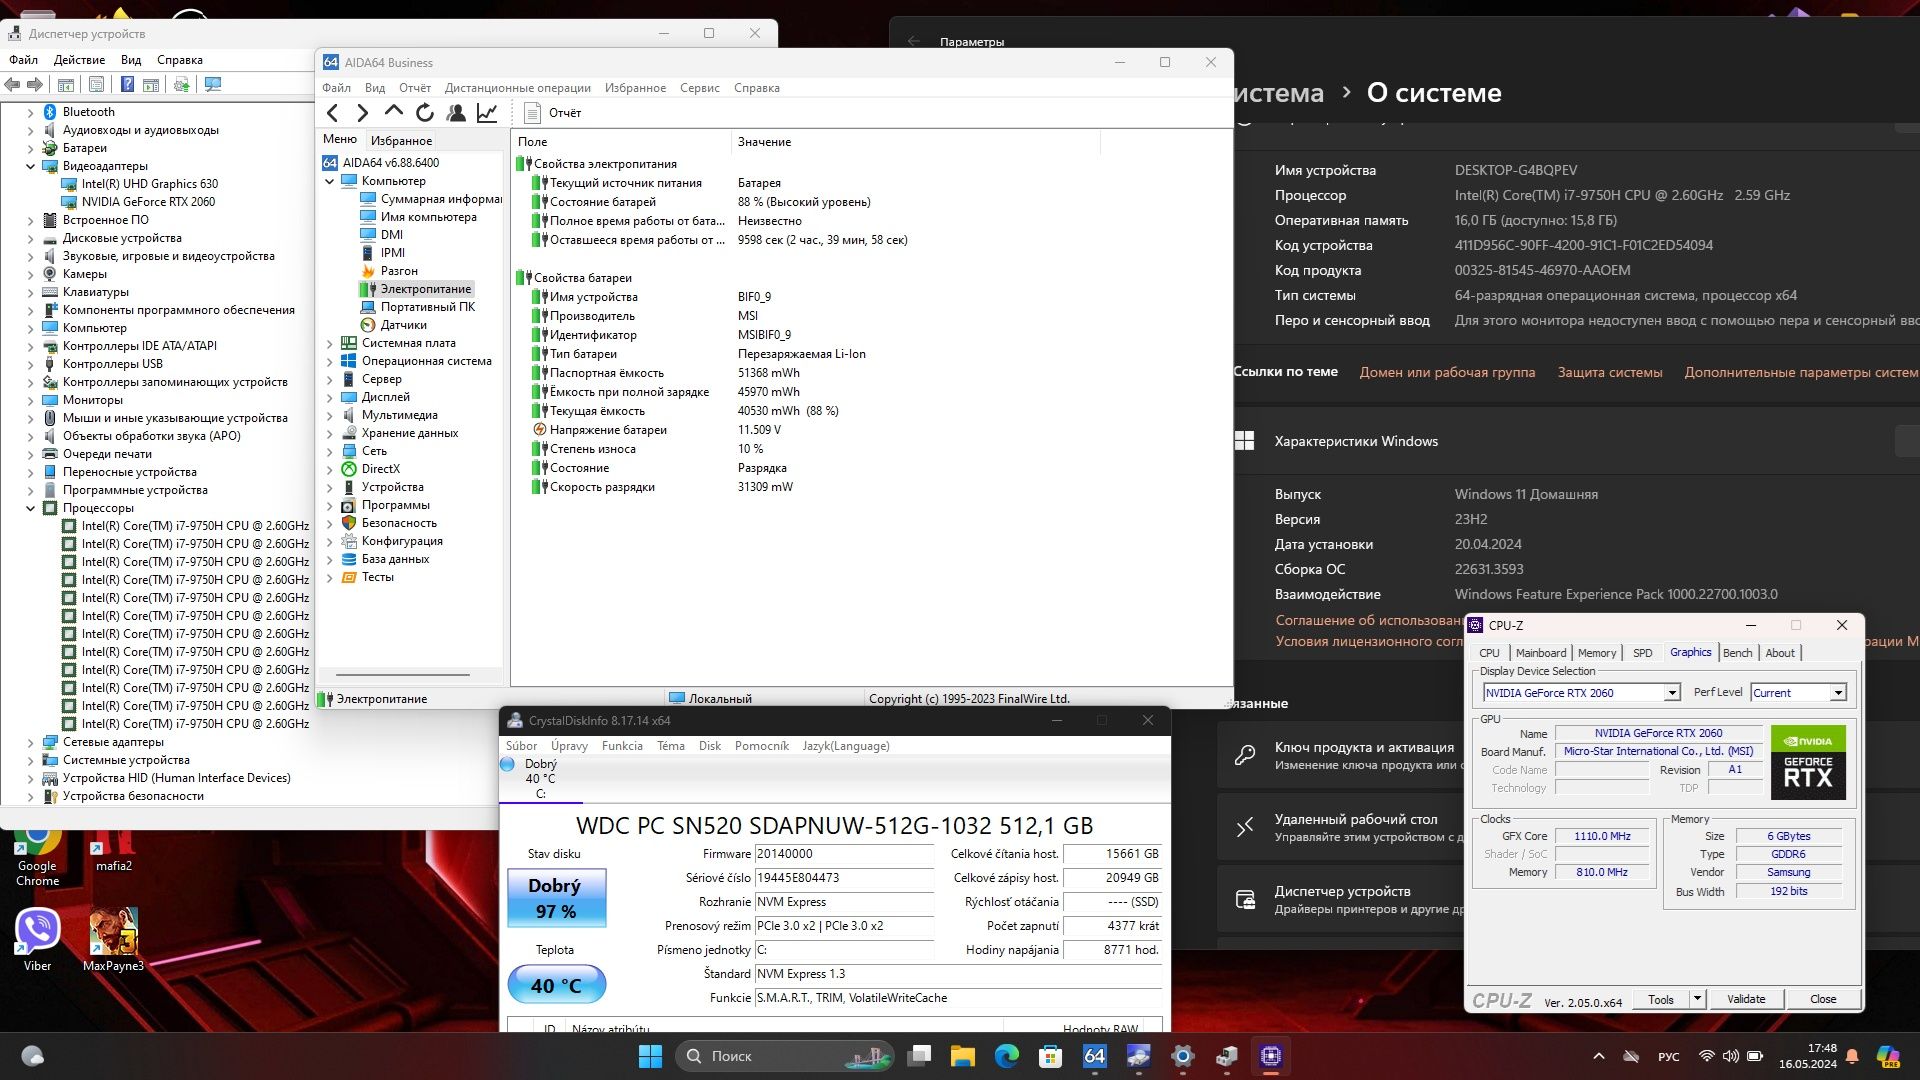Expand the Сетевые адаптеры node in Device Manager
Image resolution: width=1920 pixels, height=1080 pixels.
pos(30,742)
